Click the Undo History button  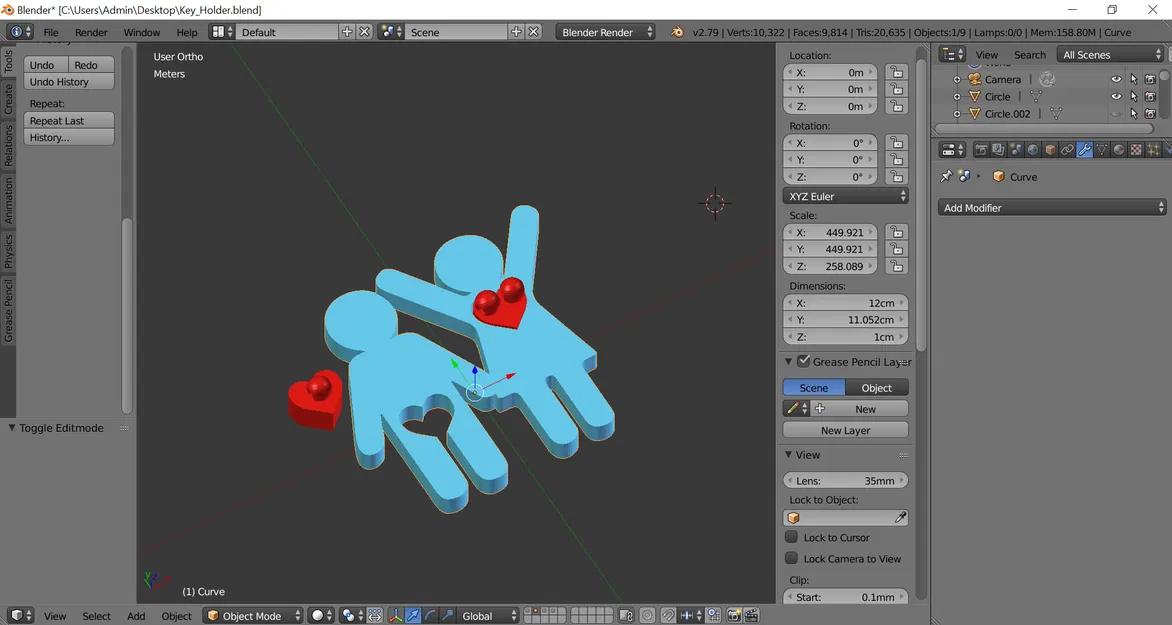(69, 81)
